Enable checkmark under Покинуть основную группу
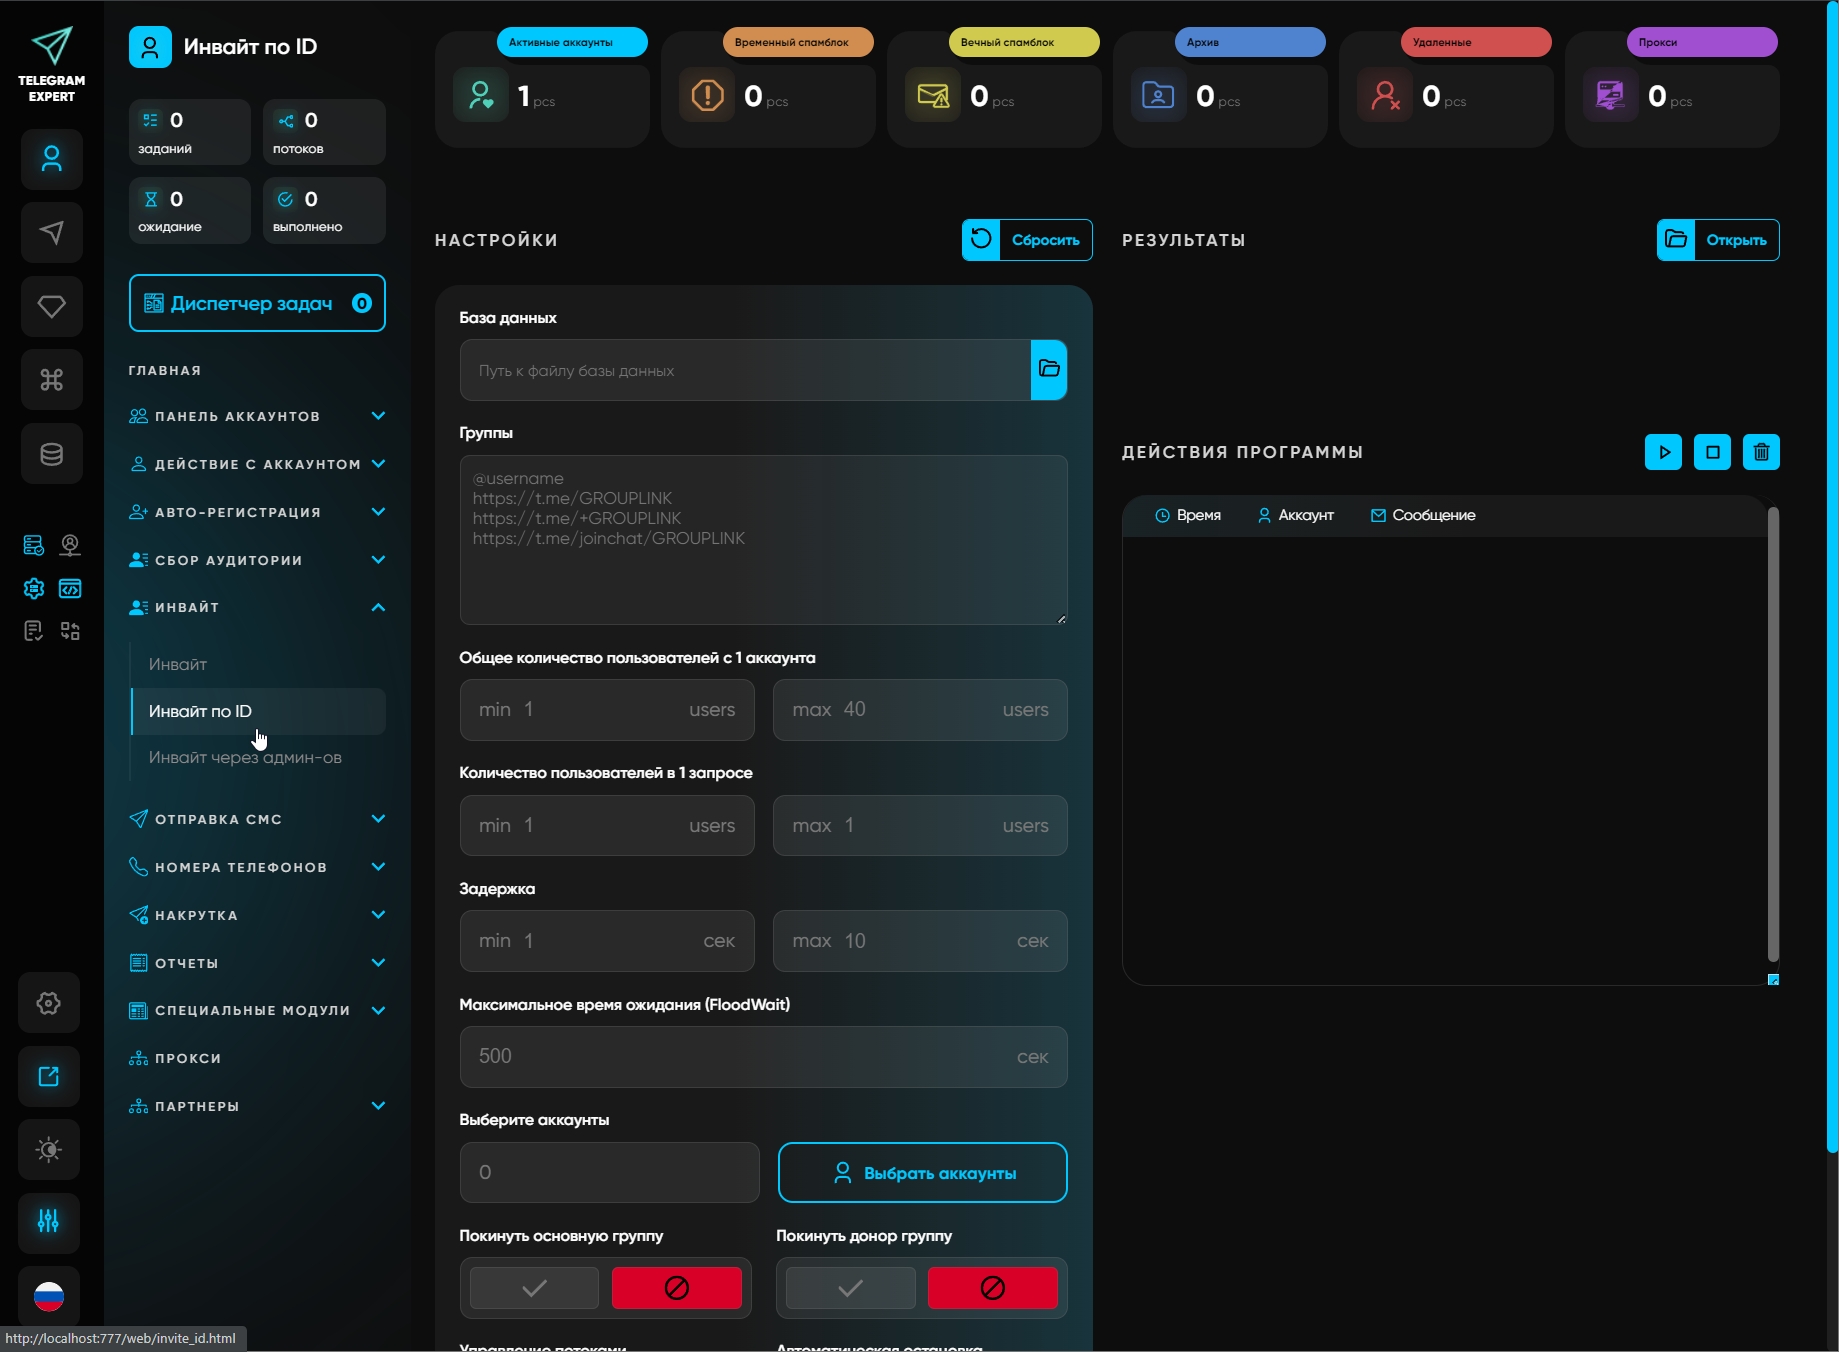1839x1352 pixels. pyautogui.click(x=535, y=1288)
